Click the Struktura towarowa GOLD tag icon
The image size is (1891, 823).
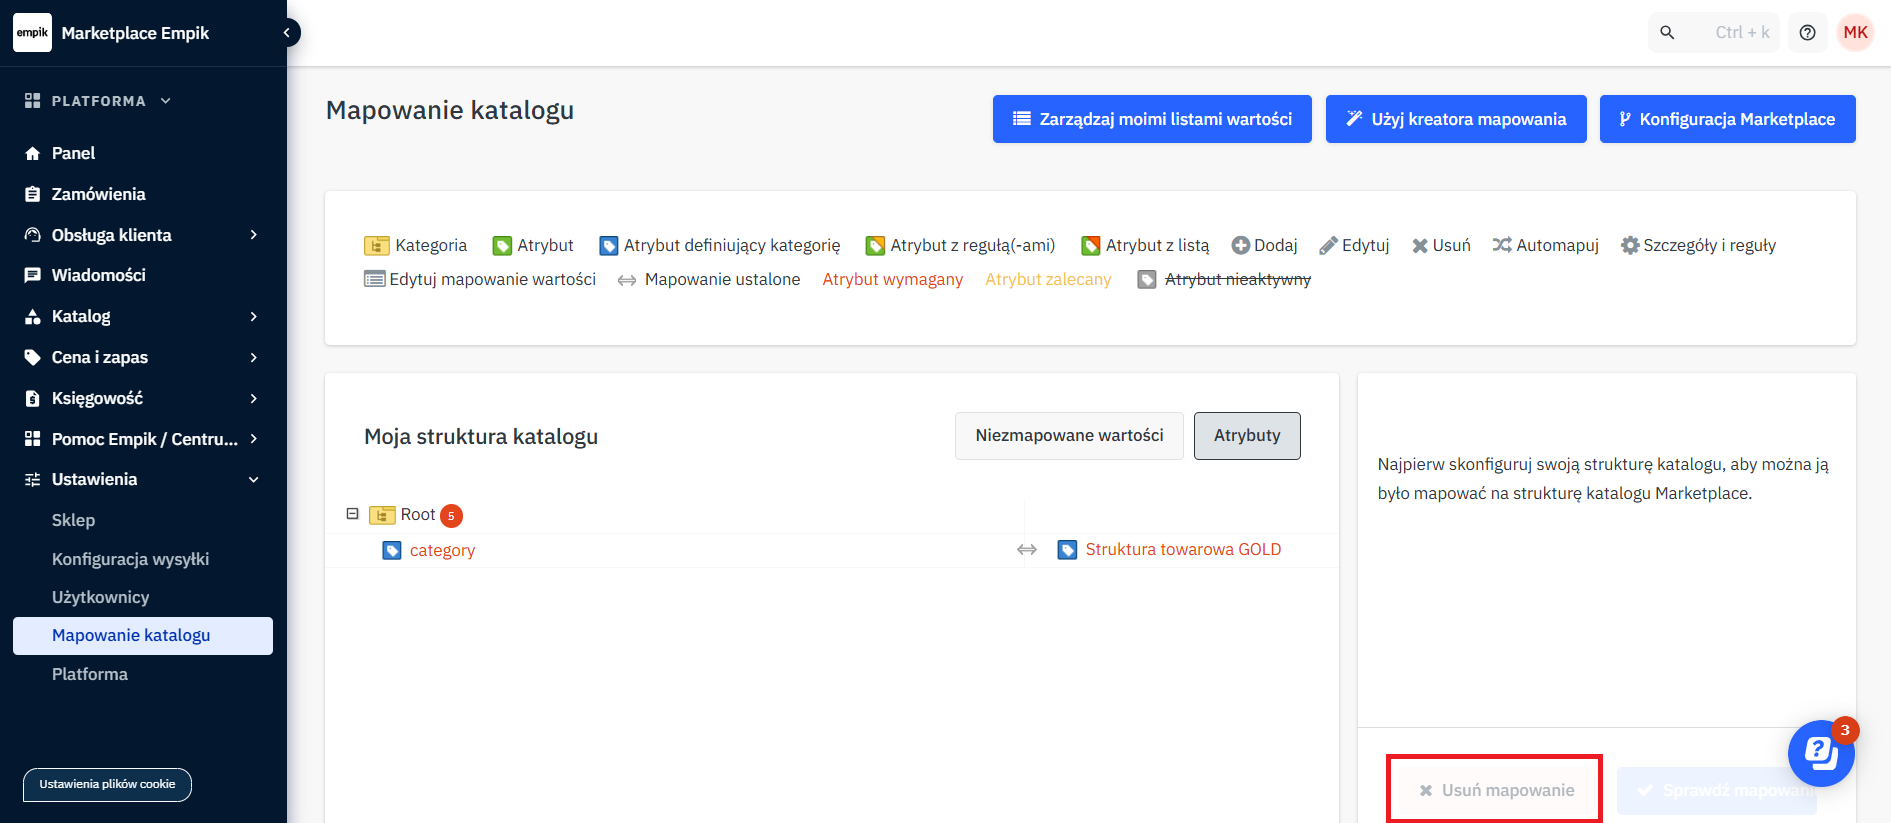click(x=1067, y=550)
